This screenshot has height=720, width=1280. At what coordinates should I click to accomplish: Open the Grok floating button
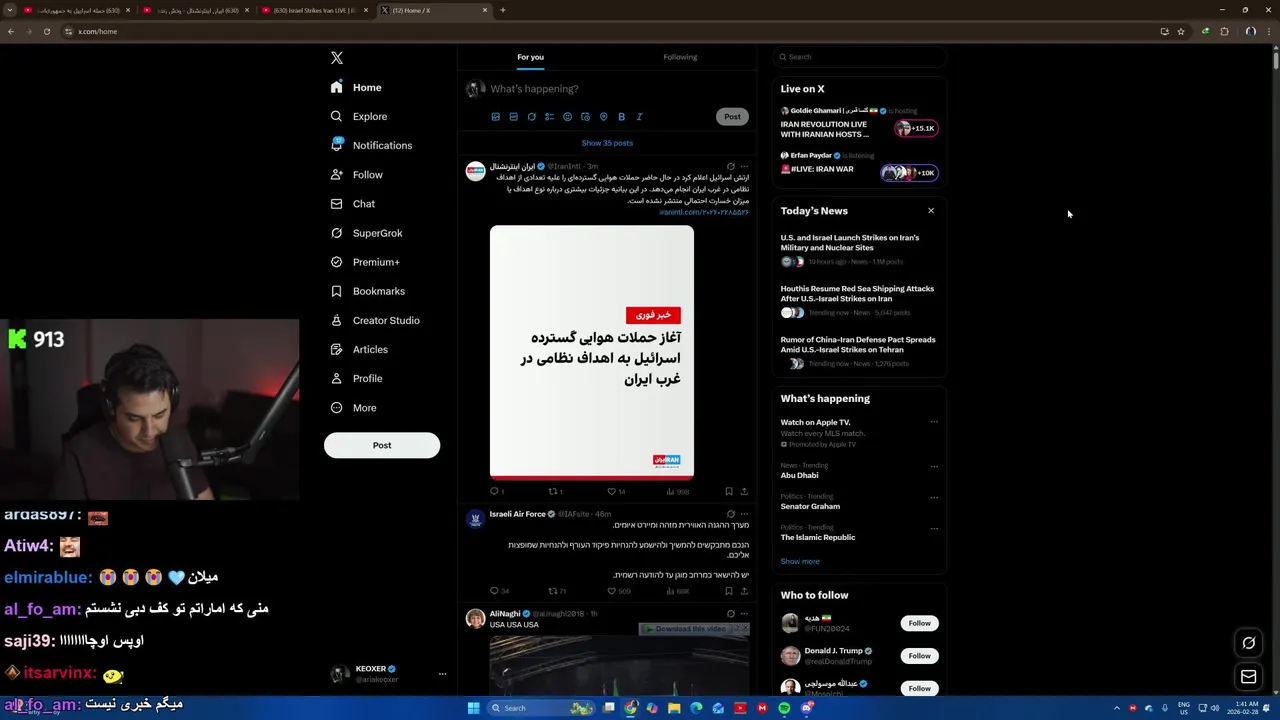[x=1248, y=643]
